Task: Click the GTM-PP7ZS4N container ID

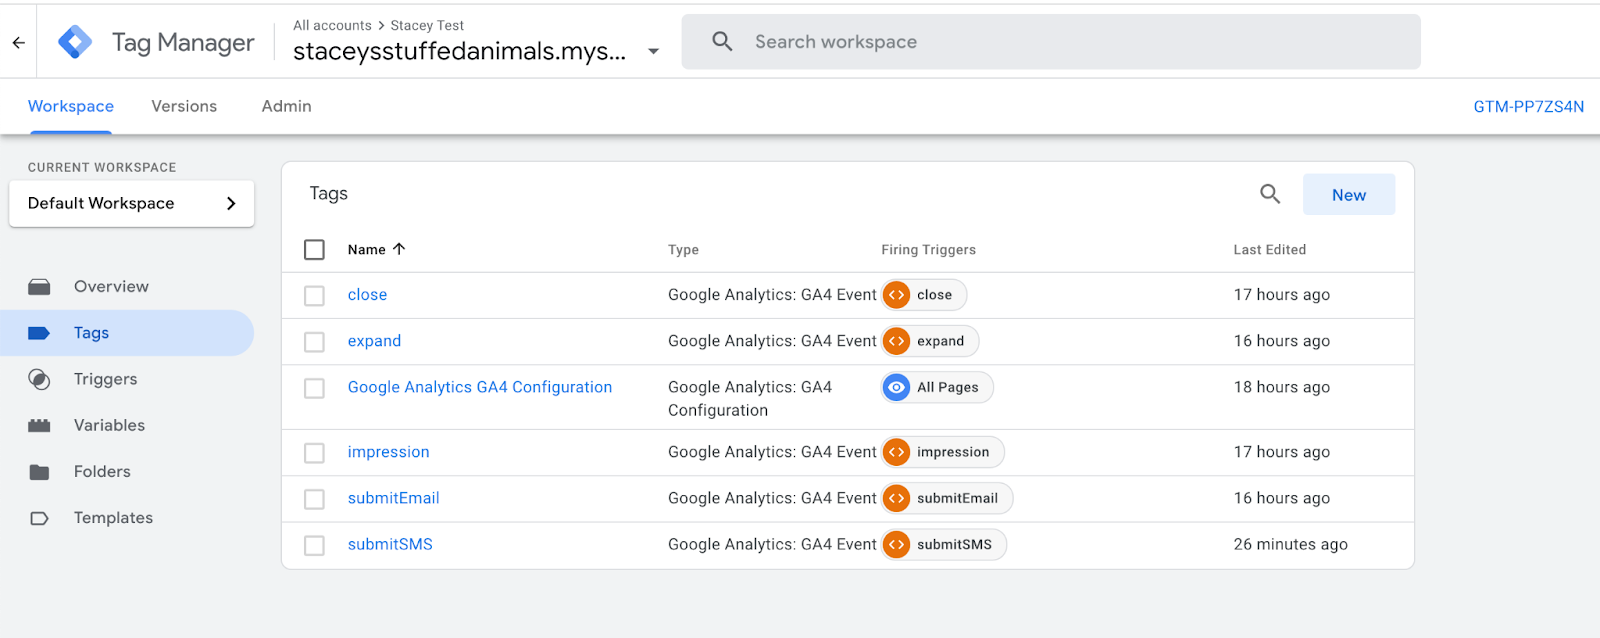Action: (1529, 107)
